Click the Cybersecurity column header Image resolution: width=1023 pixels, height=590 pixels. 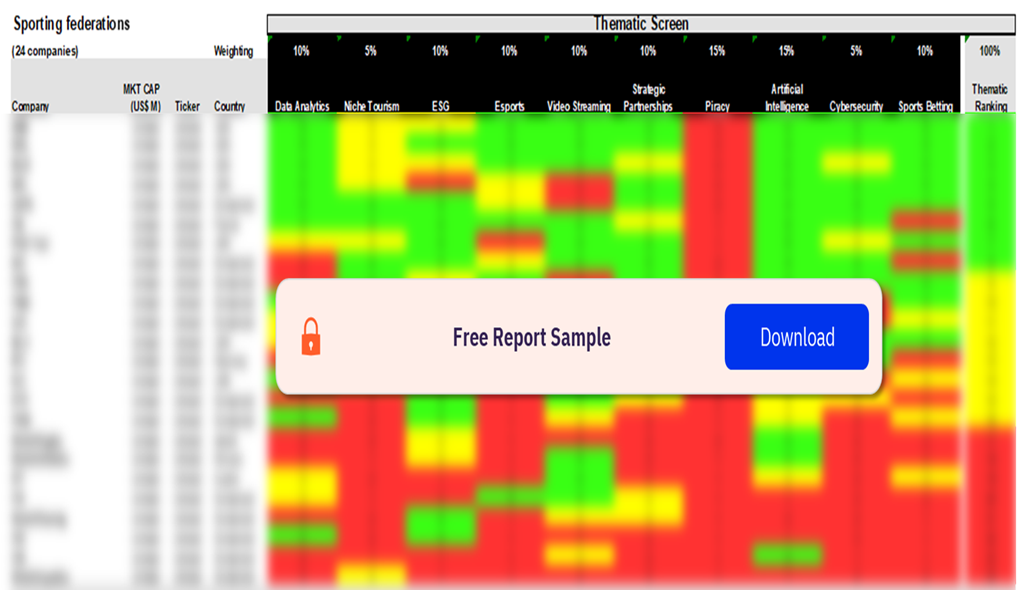tap(856, 106)
